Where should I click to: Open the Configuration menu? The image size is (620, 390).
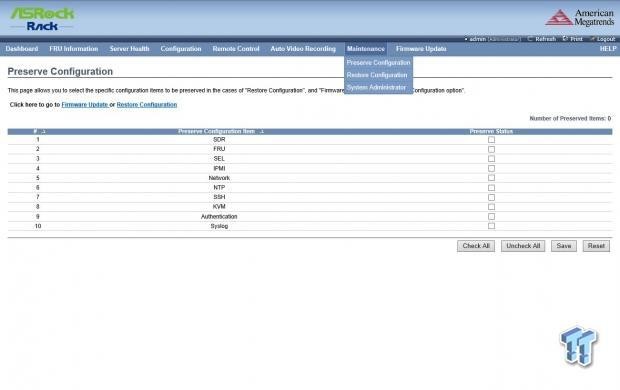pyautogui.click(x=181, y=49)
